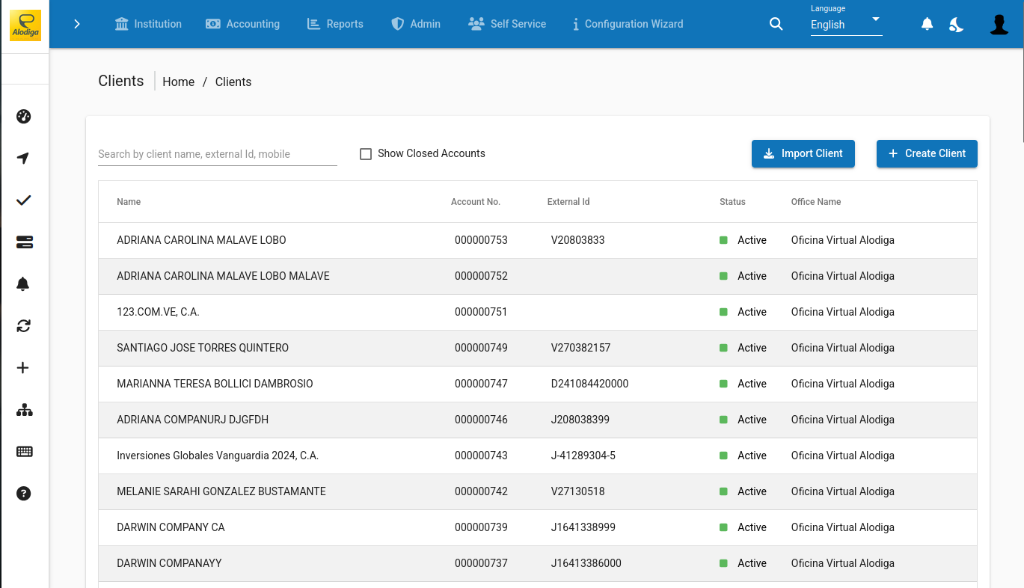Open the Configuration Wizard menu
This screenshot has width=1024, height=588.
pos(627,23)
